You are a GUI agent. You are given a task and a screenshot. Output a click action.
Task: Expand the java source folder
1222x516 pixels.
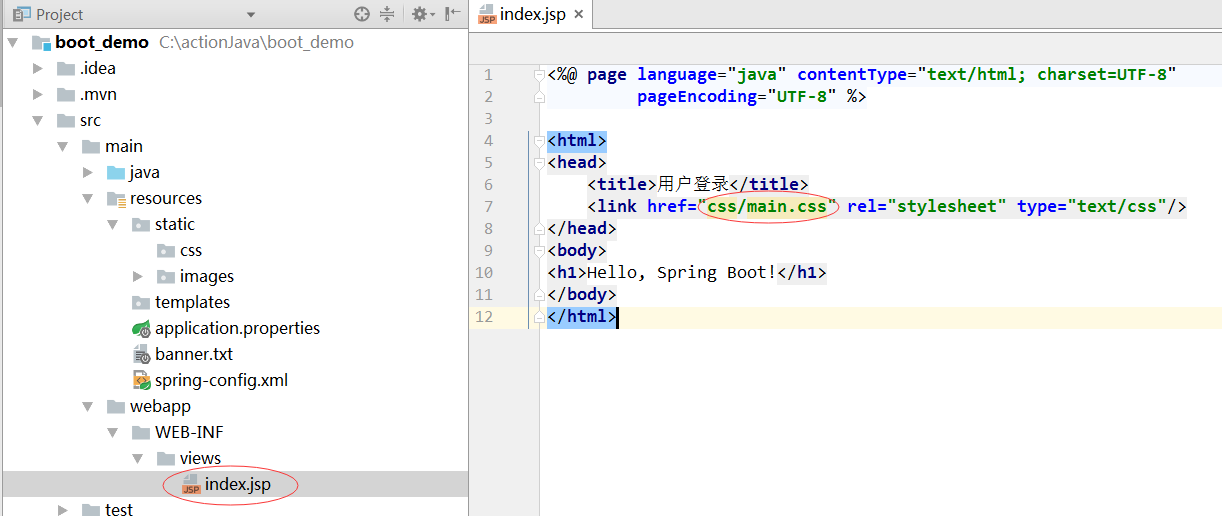88,172
